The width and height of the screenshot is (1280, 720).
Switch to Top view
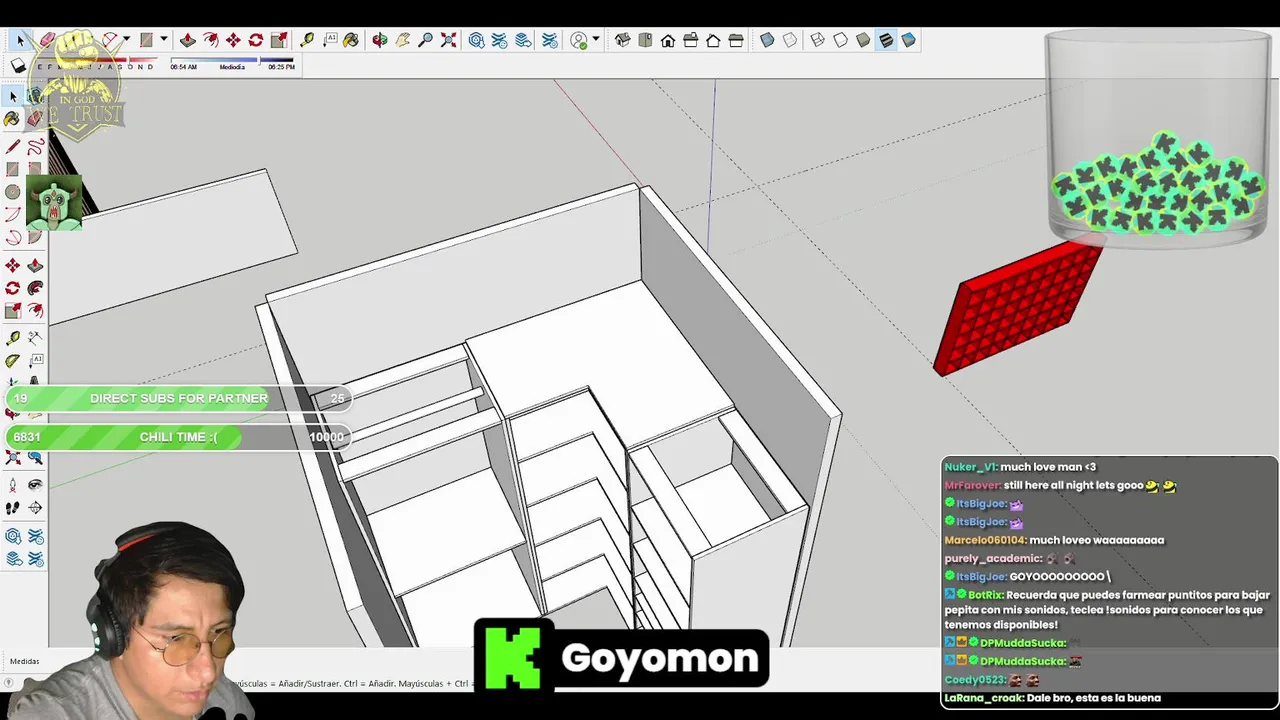click(x=645, y=40)
